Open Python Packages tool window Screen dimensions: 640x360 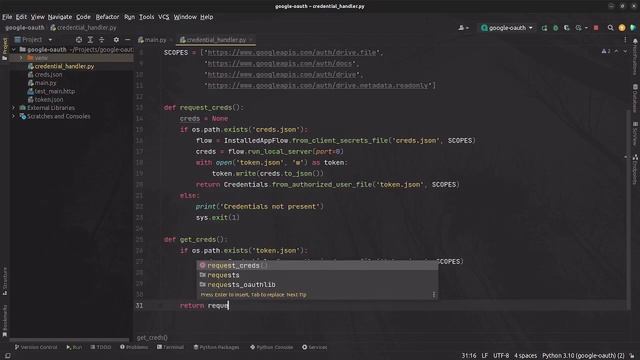click(216, 347)
